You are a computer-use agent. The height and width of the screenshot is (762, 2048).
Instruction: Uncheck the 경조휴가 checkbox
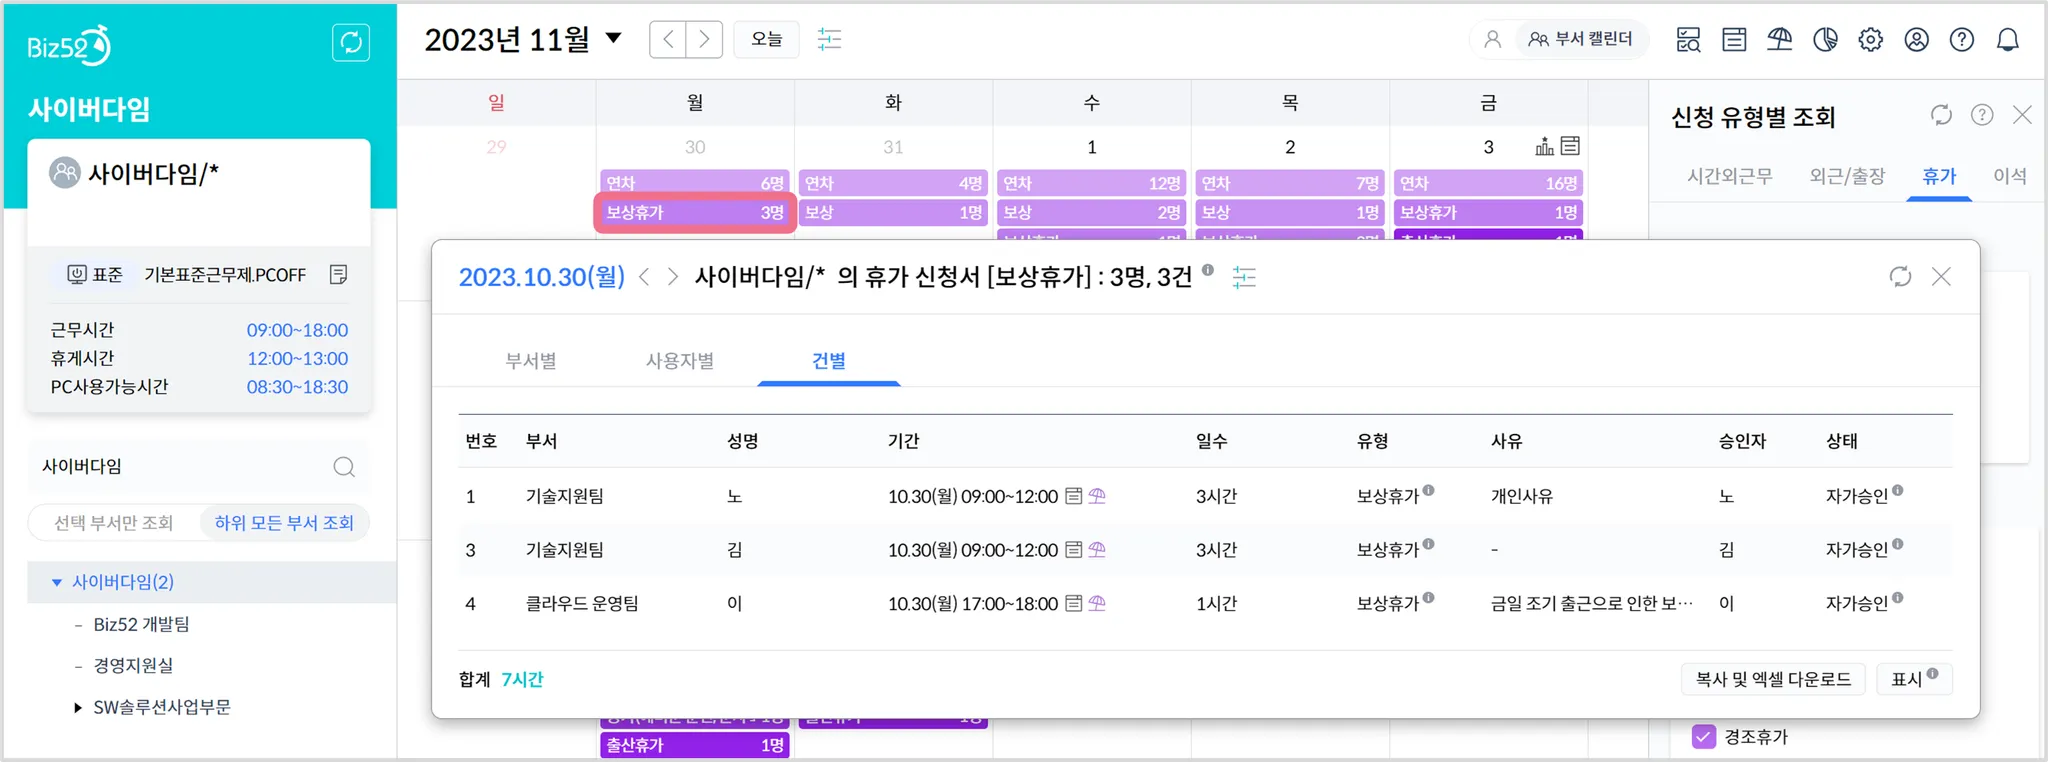coord(1704,737)
